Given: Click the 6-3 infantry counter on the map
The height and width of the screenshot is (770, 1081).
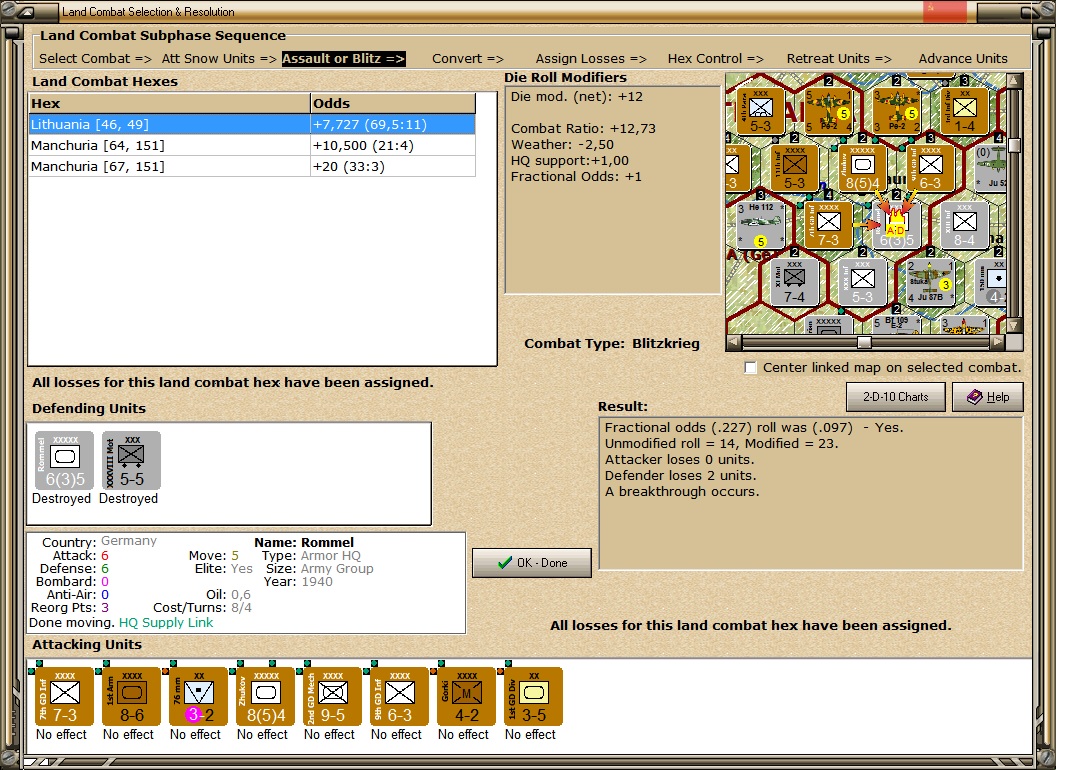Looking at the screenshot, I should (930, 168).
